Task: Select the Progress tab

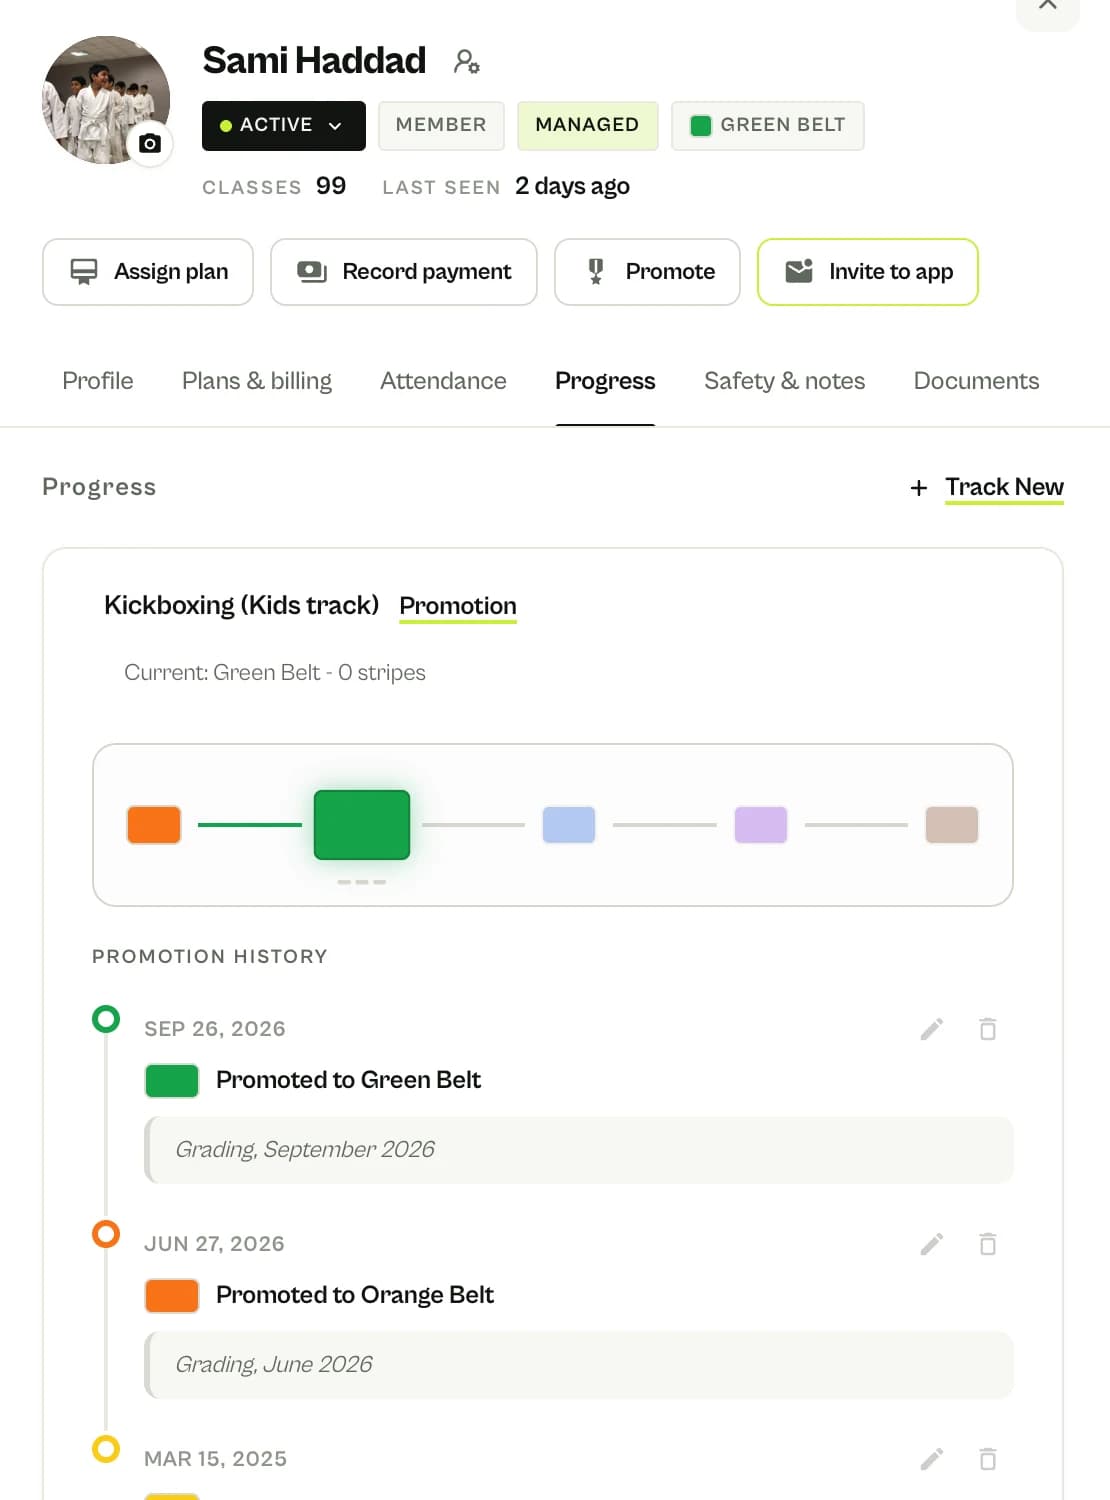Action: point(605,381)
